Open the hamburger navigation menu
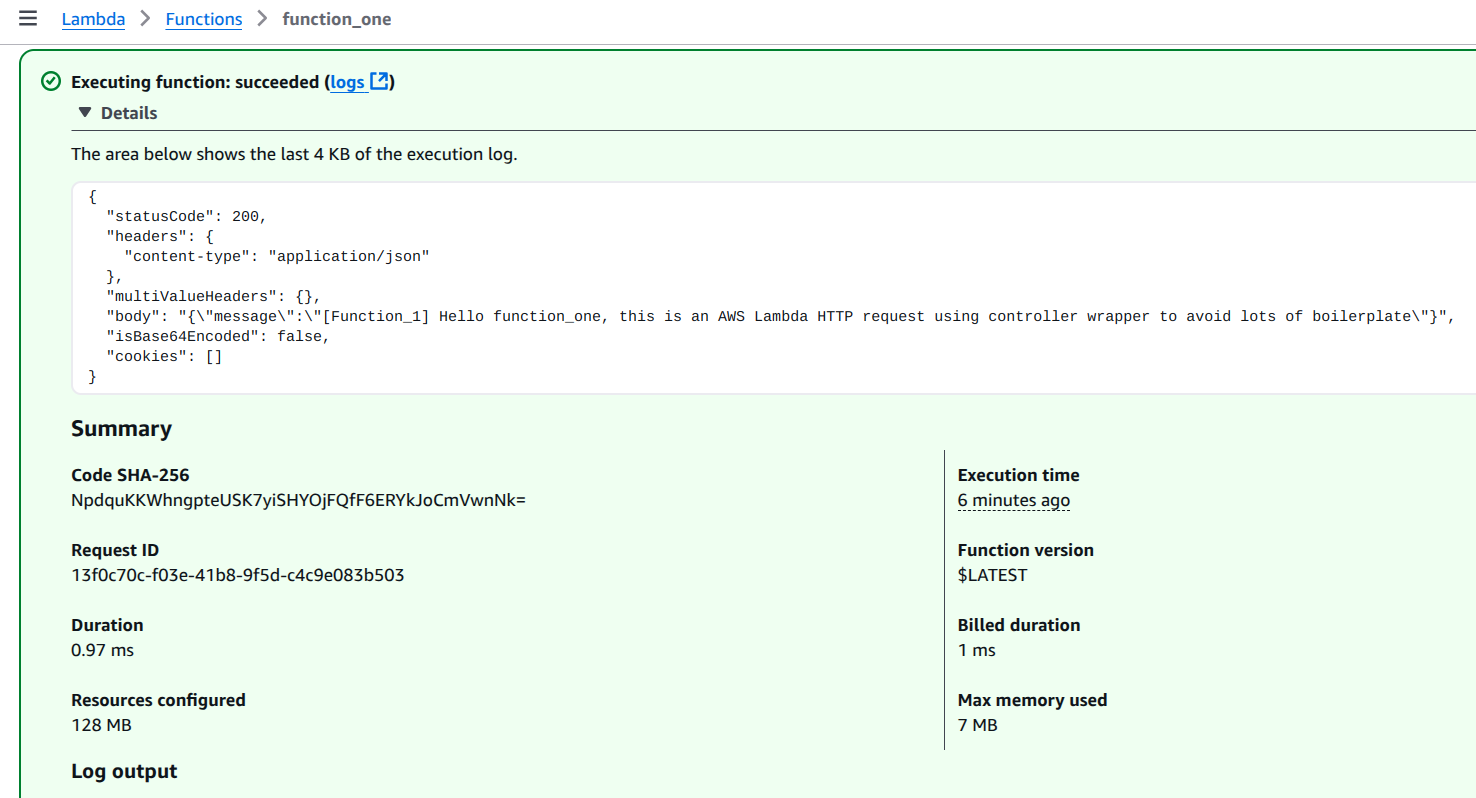This screenshot has width=1476, height=798. pos(28,18)
